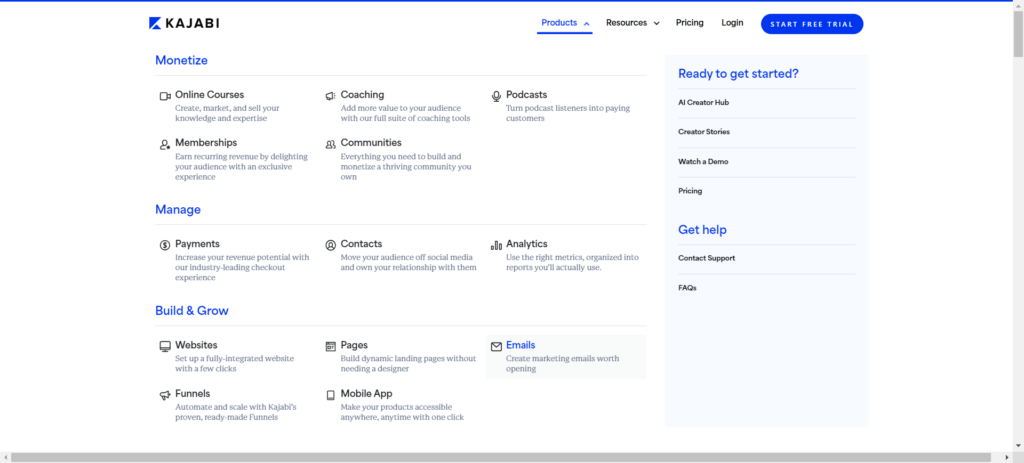Open the Pages product link
The image size is (1024, 463).
tap(354, 345)
